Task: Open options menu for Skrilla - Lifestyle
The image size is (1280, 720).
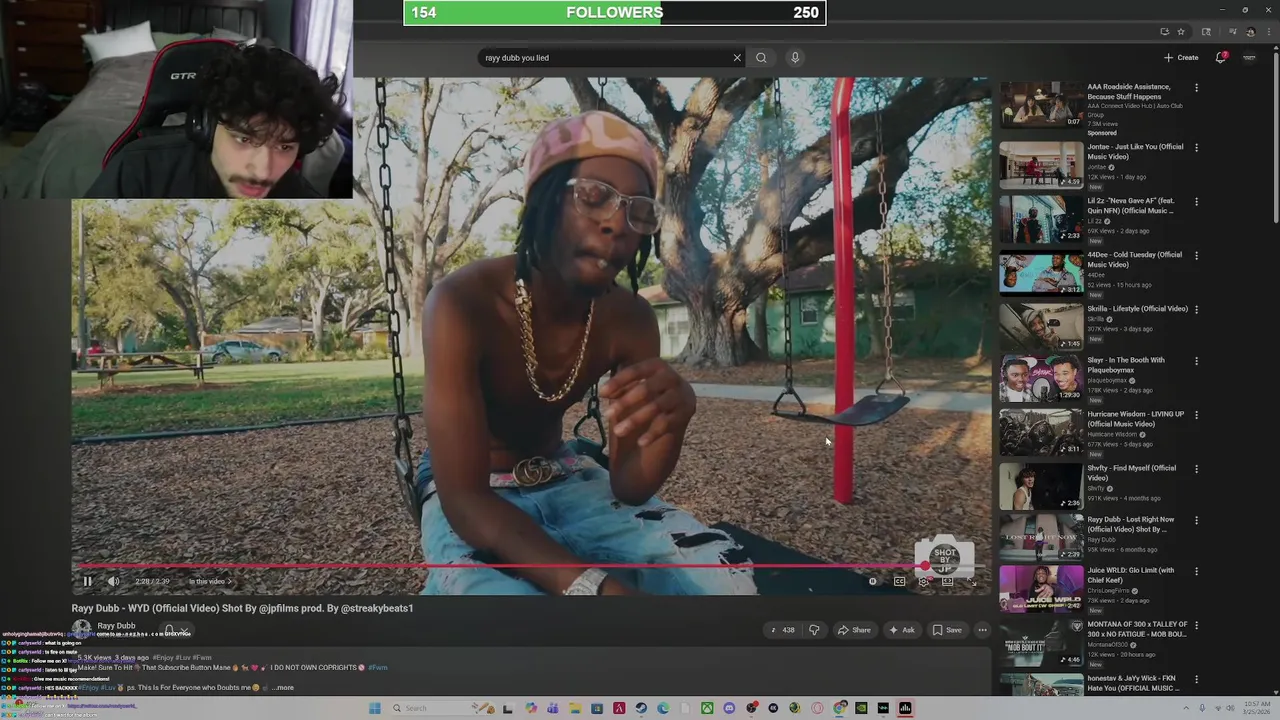Action: 1196,310
